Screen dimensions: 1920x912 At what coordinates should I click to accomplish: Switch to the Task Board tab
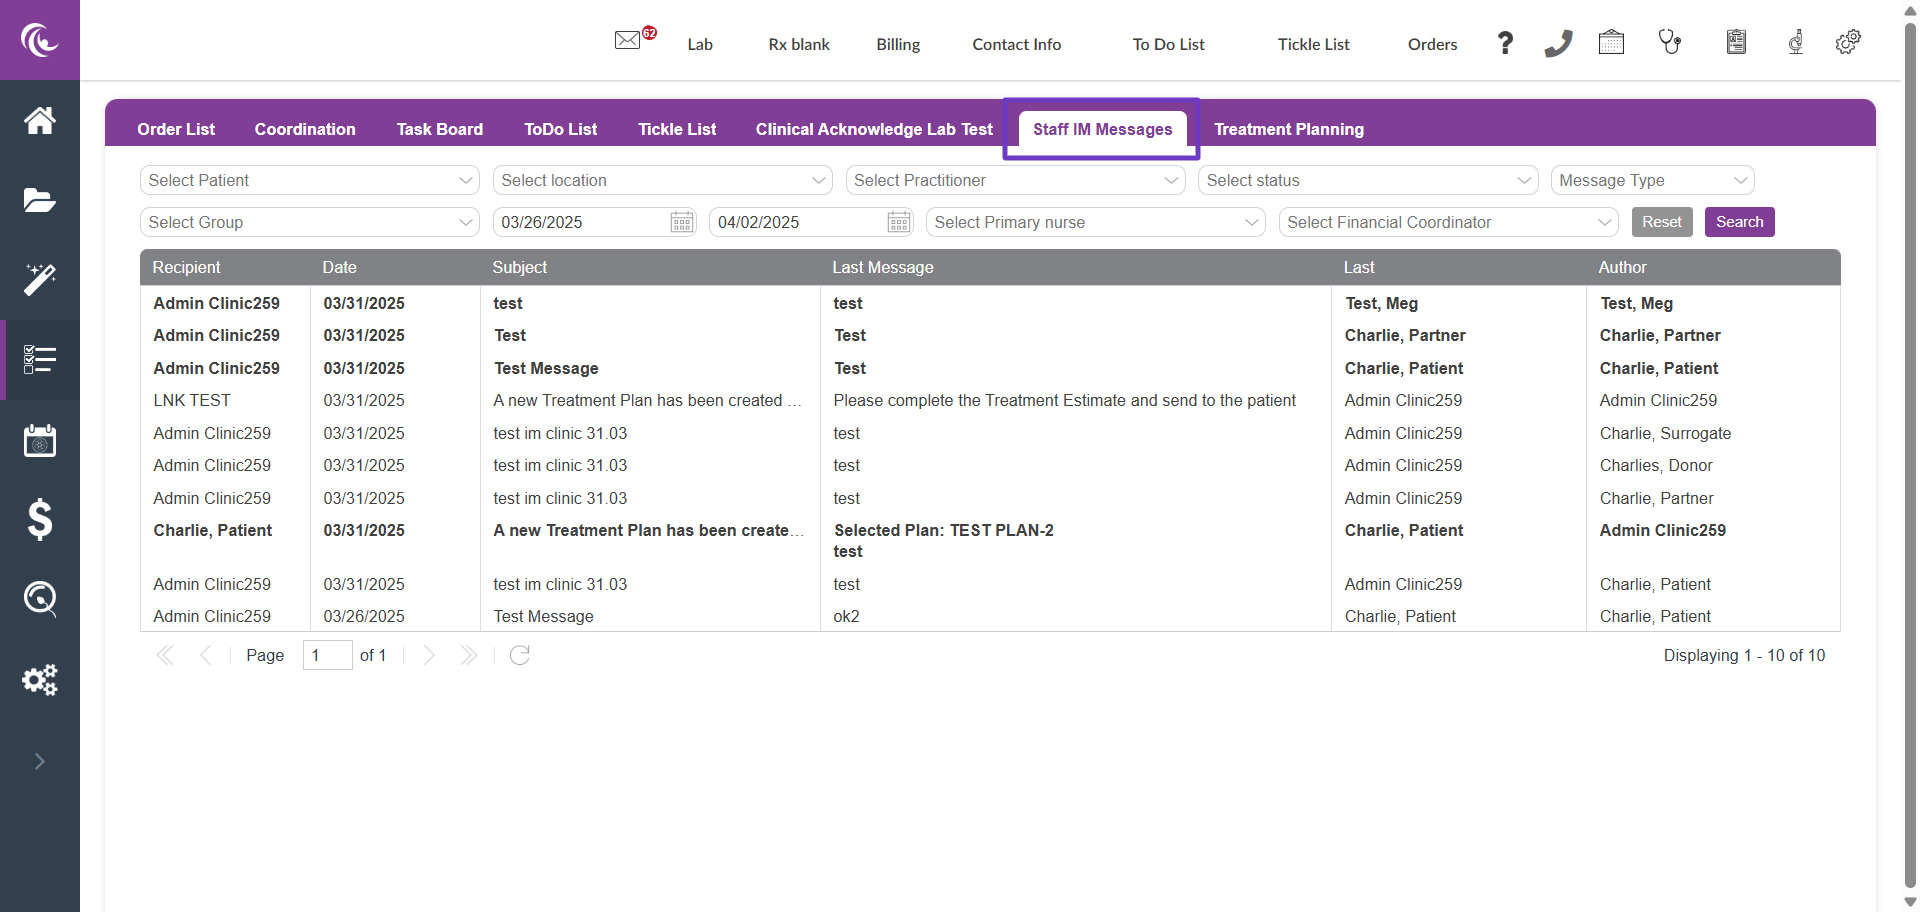click(x=439, y=129)
